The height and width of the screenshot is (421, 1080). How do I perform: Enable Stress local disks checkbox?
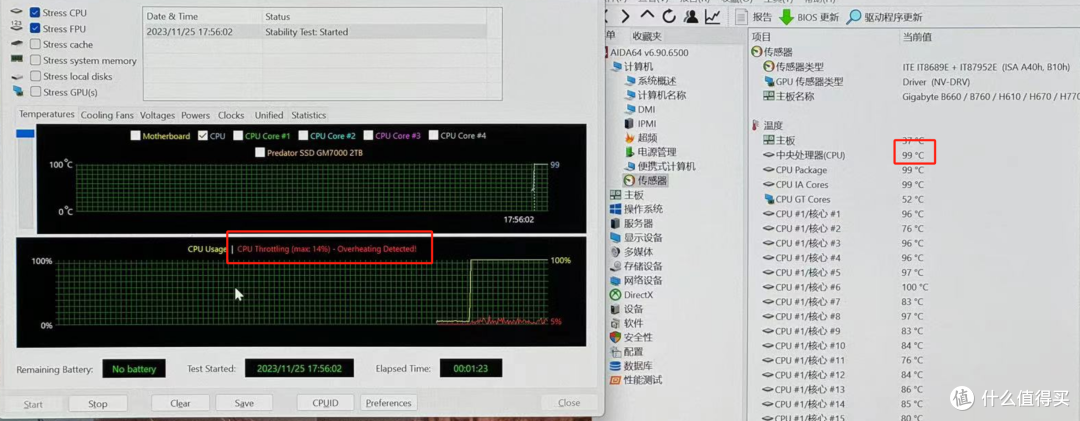click(x=35, y=76)
